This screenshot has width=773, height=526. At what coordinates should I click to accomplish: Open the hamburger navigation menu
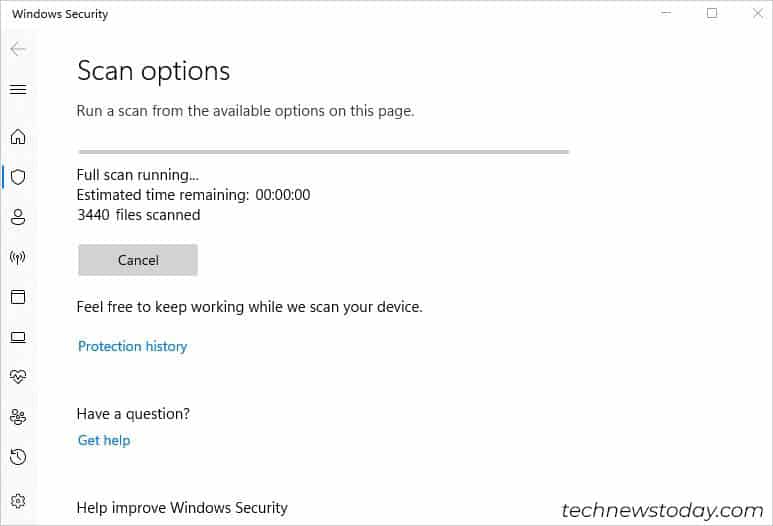tap(18, 89)
